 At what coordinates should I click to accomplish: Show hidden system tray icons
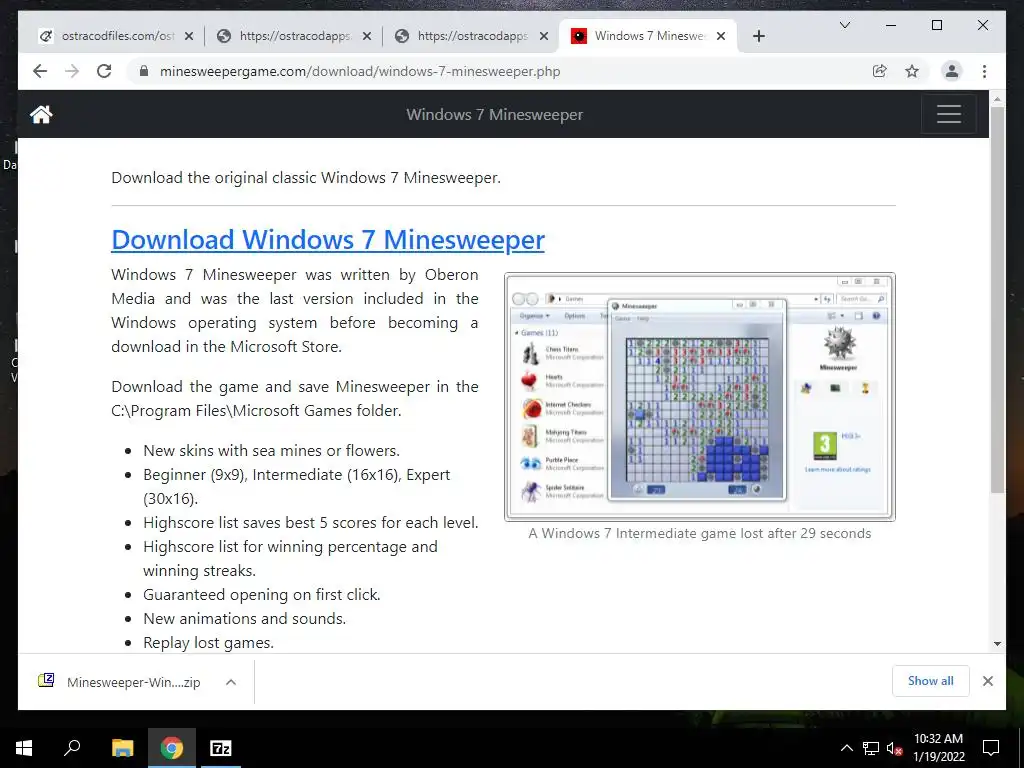[846, 748]
